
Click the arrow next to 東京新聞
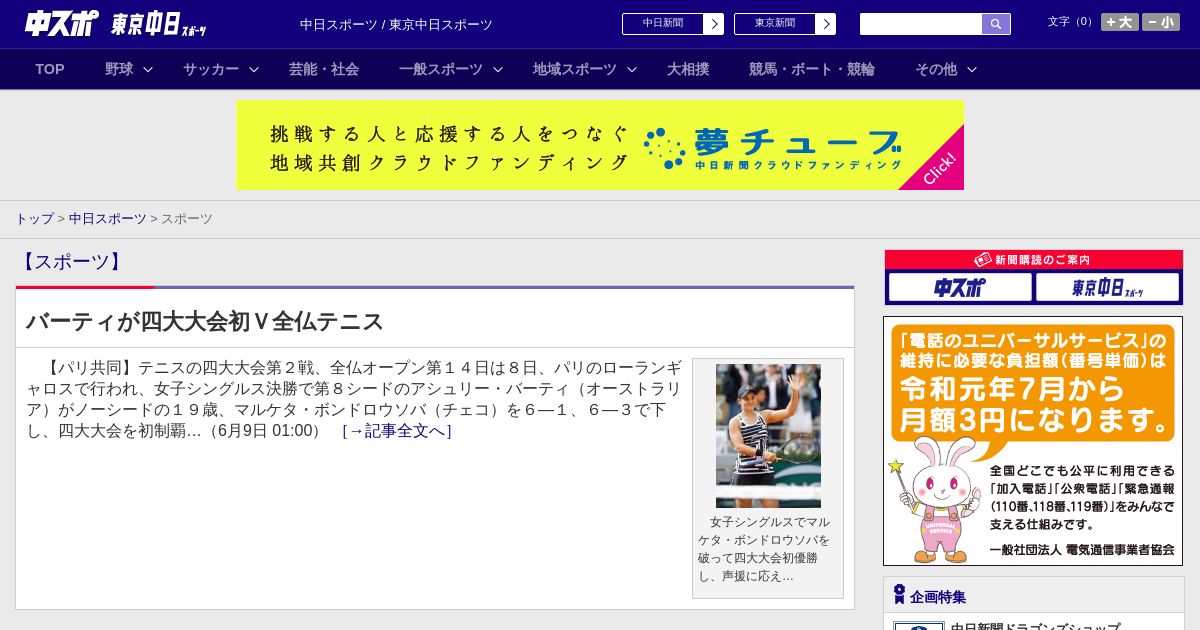click(826, 24)
